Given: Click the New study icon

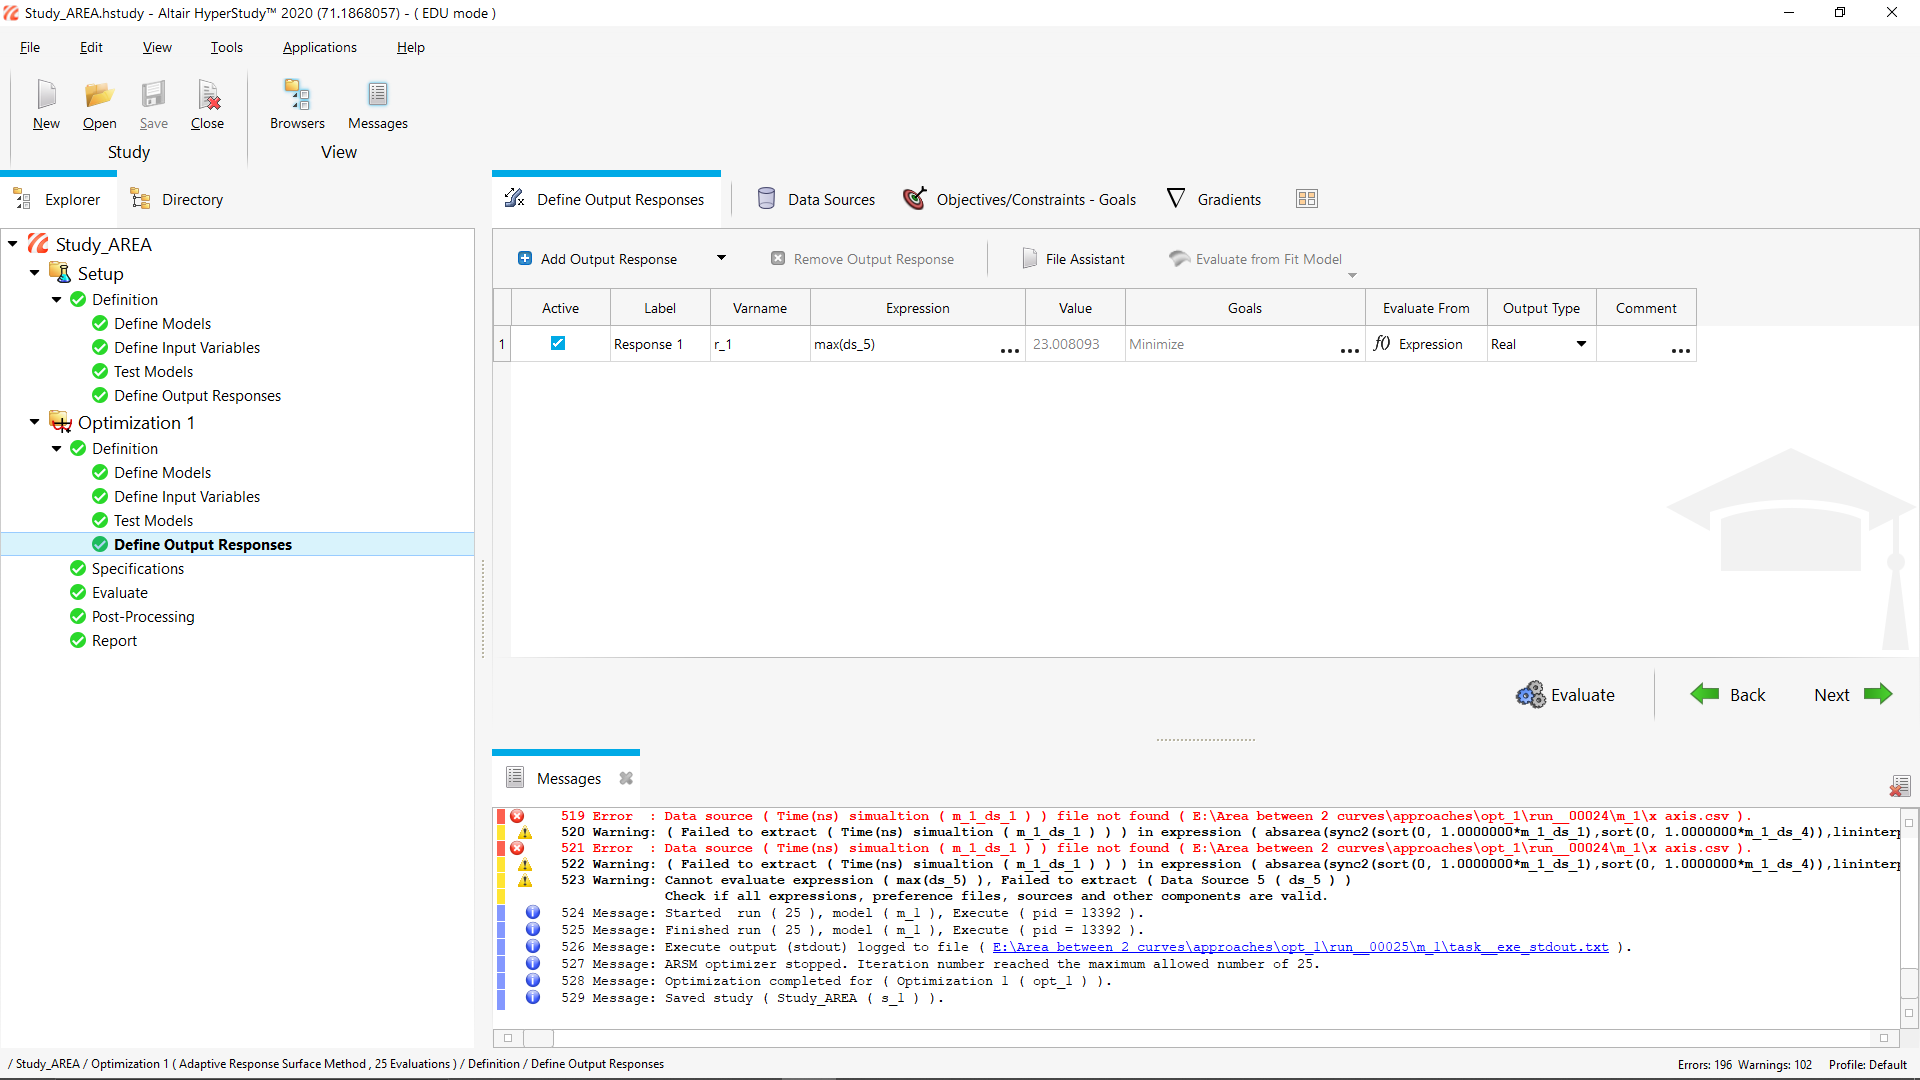Looking at the screenshot, I should (46, 95).
